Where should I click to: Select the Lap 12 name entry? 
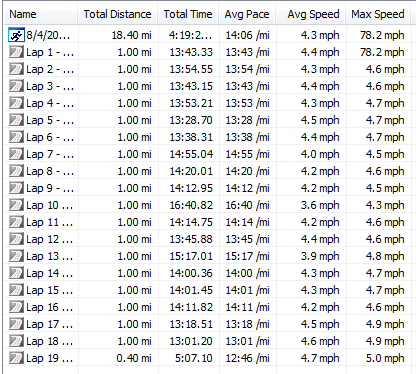click(49, 240)
